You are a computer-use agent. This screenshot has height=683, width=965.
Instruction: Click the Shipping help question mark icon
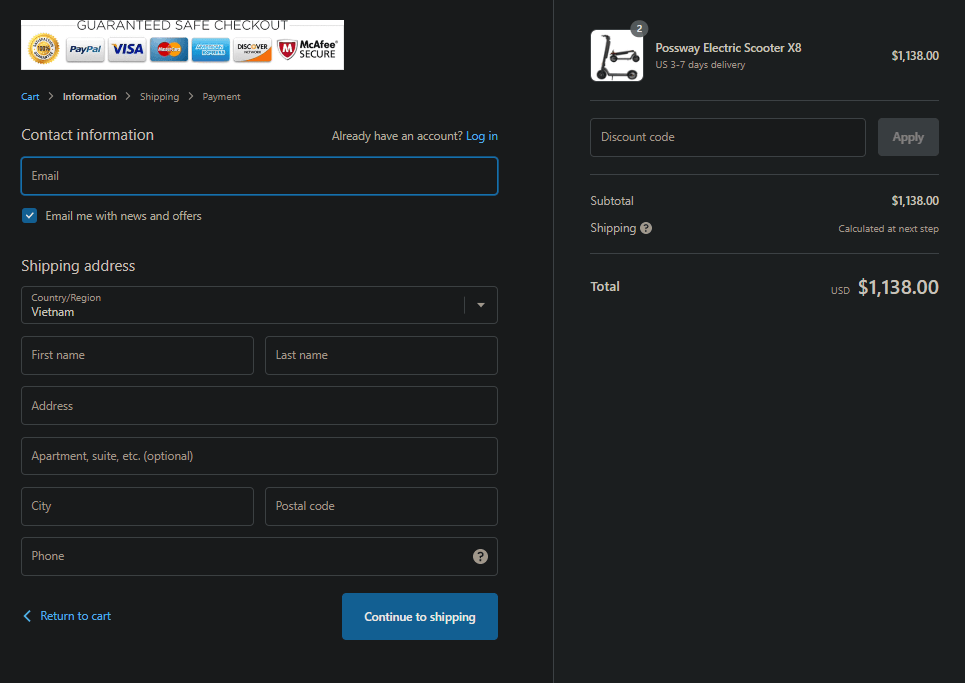click(646, 228)
